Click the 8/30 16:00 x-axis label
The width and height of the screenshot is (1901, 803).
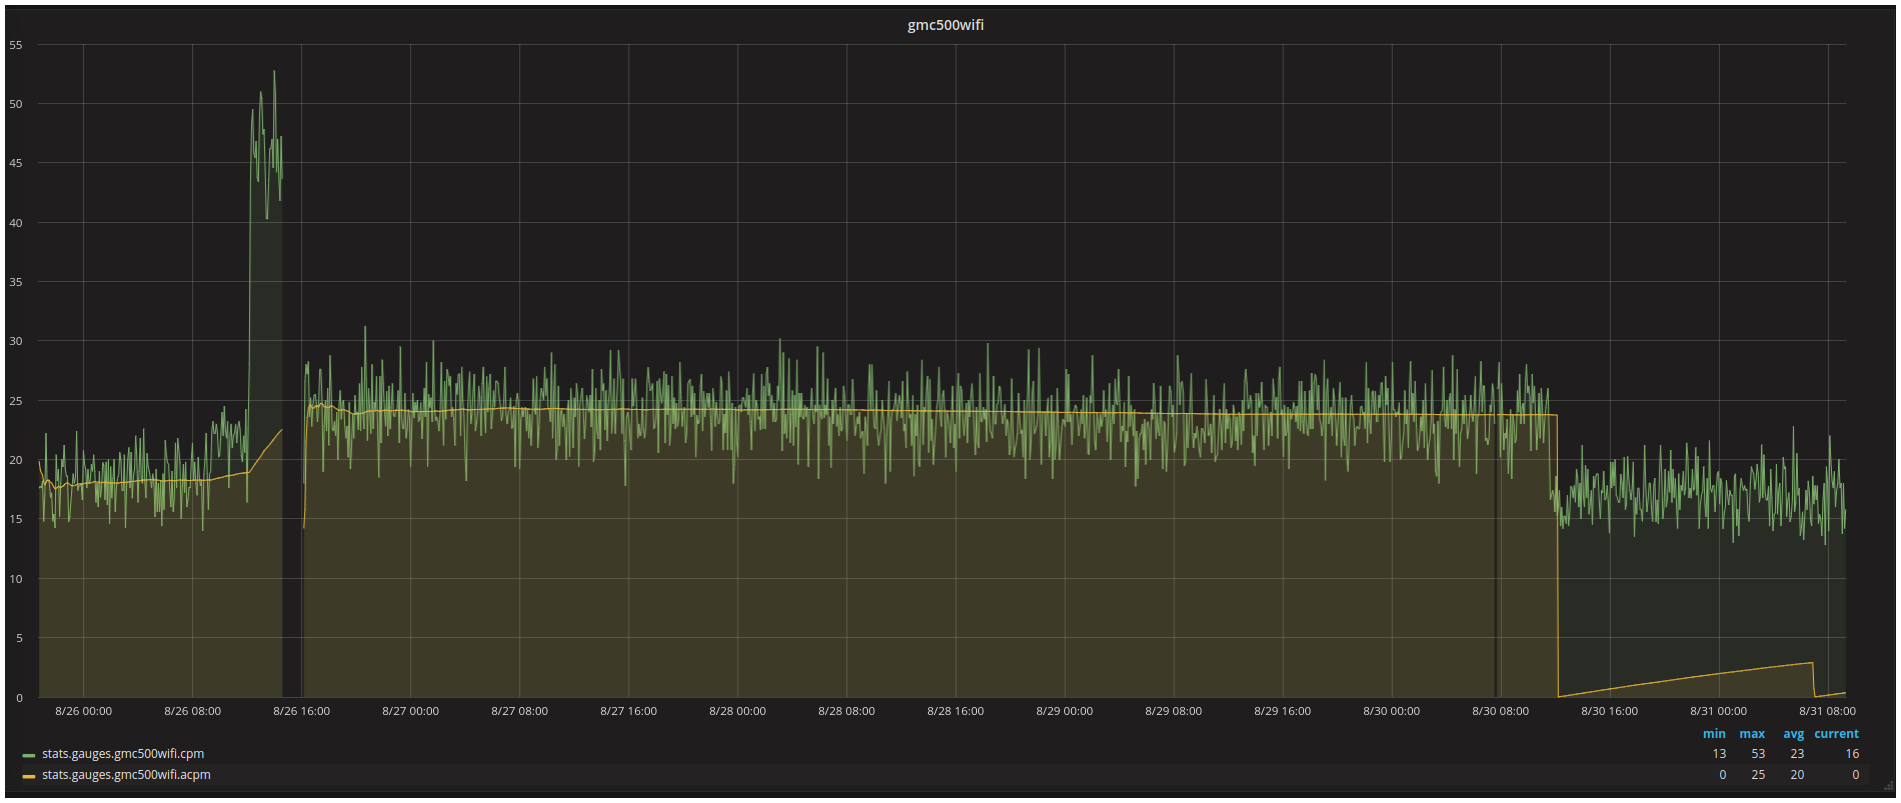point(1610,711)
